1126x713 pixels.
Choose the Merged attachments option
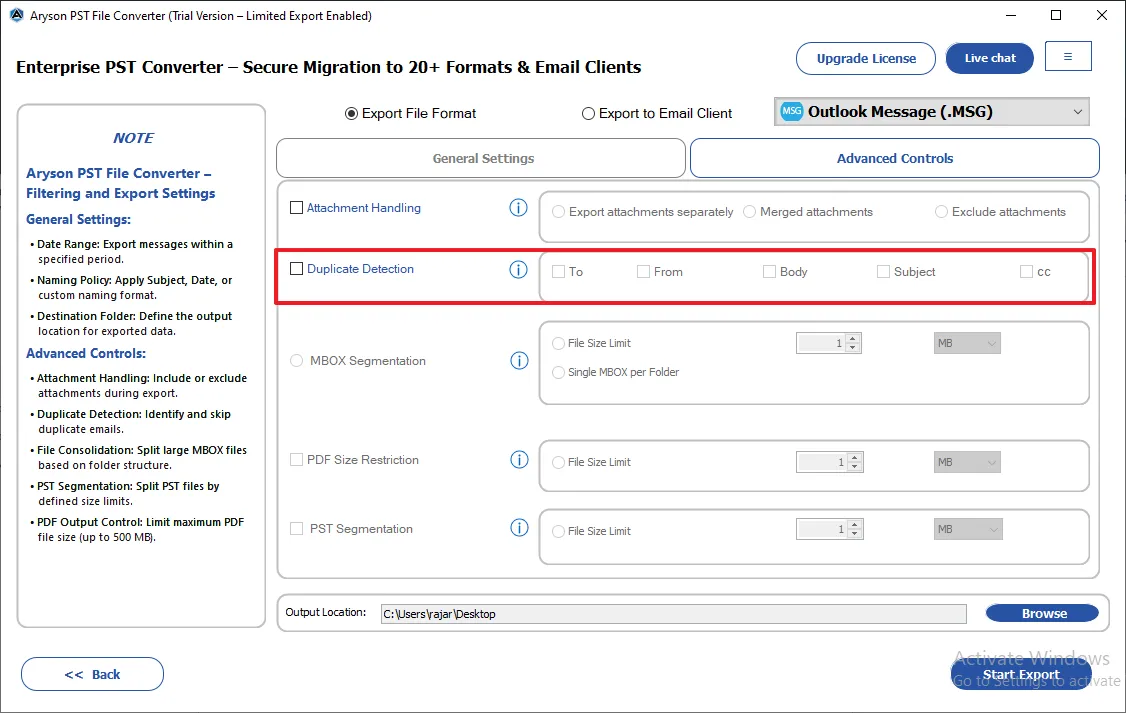(749, 212)
